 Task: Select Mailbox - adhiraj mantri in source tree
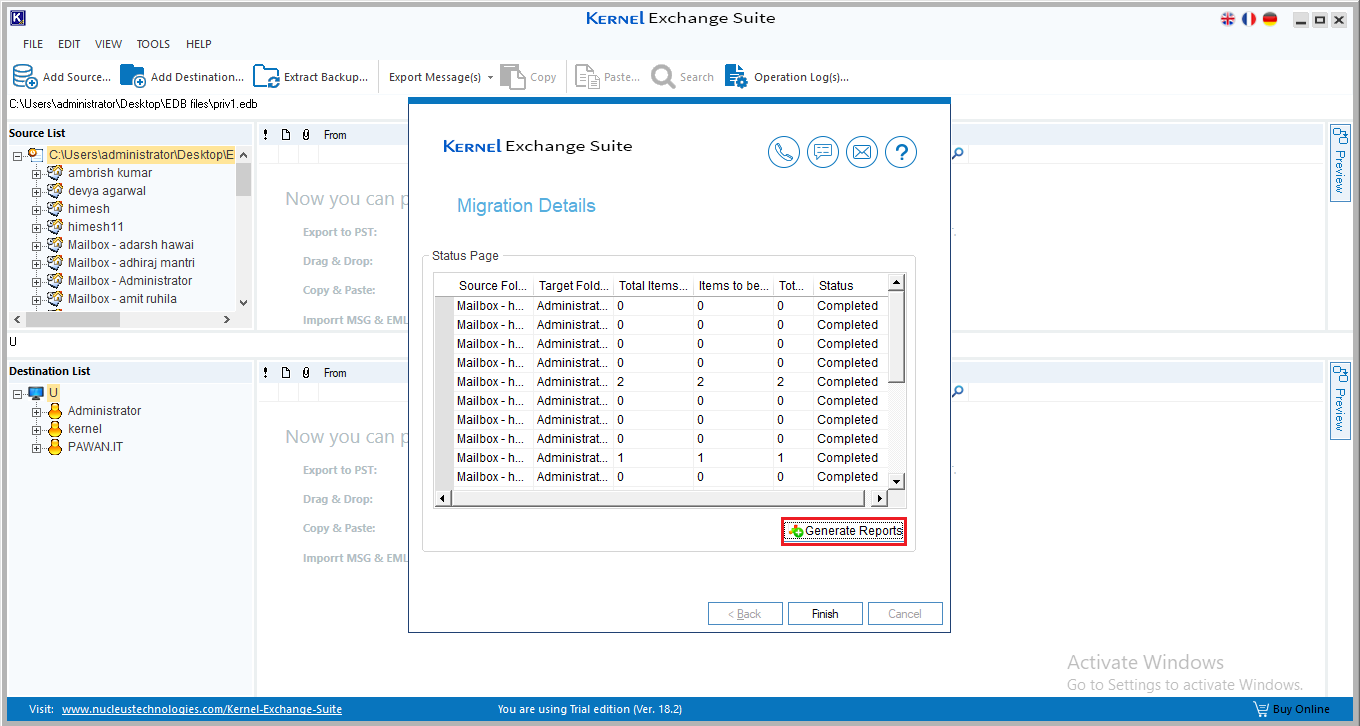(131, 263)
